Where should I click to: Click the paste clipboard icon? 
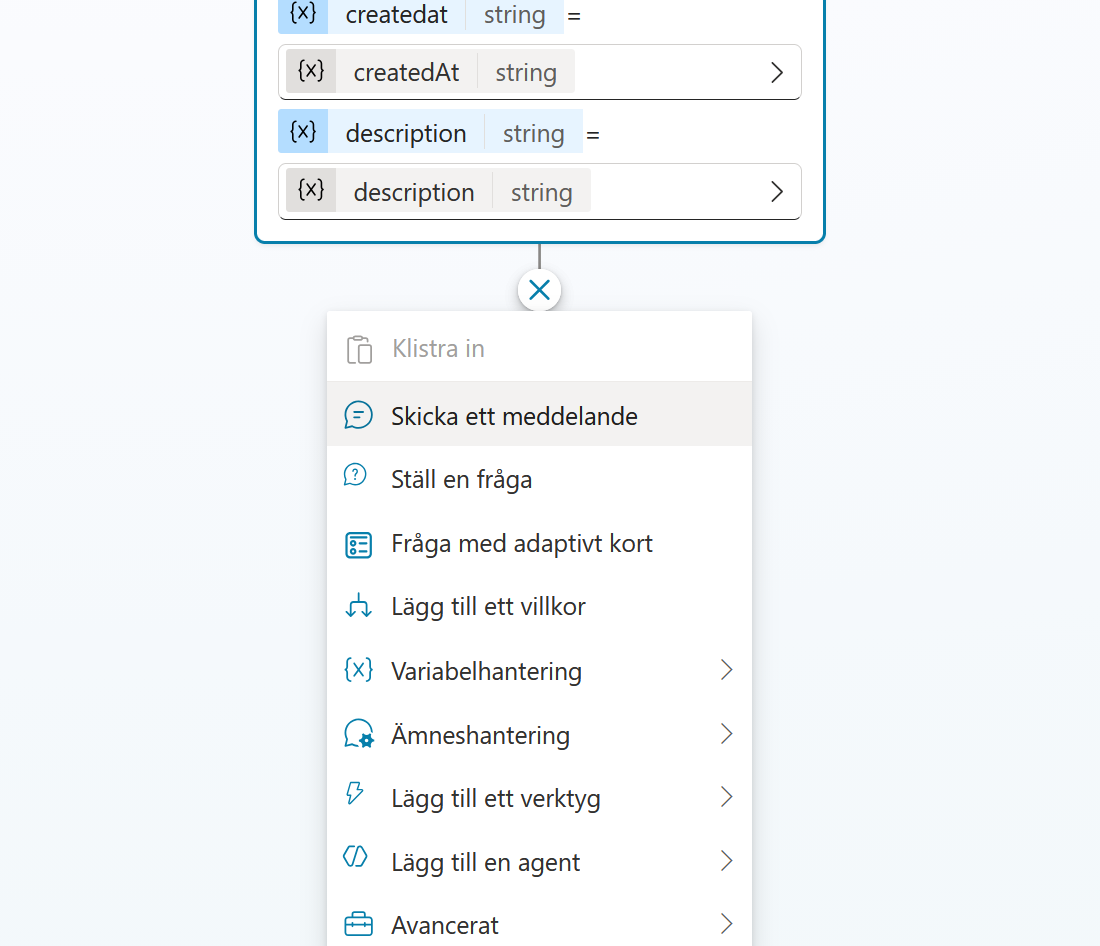pos(359,349)
